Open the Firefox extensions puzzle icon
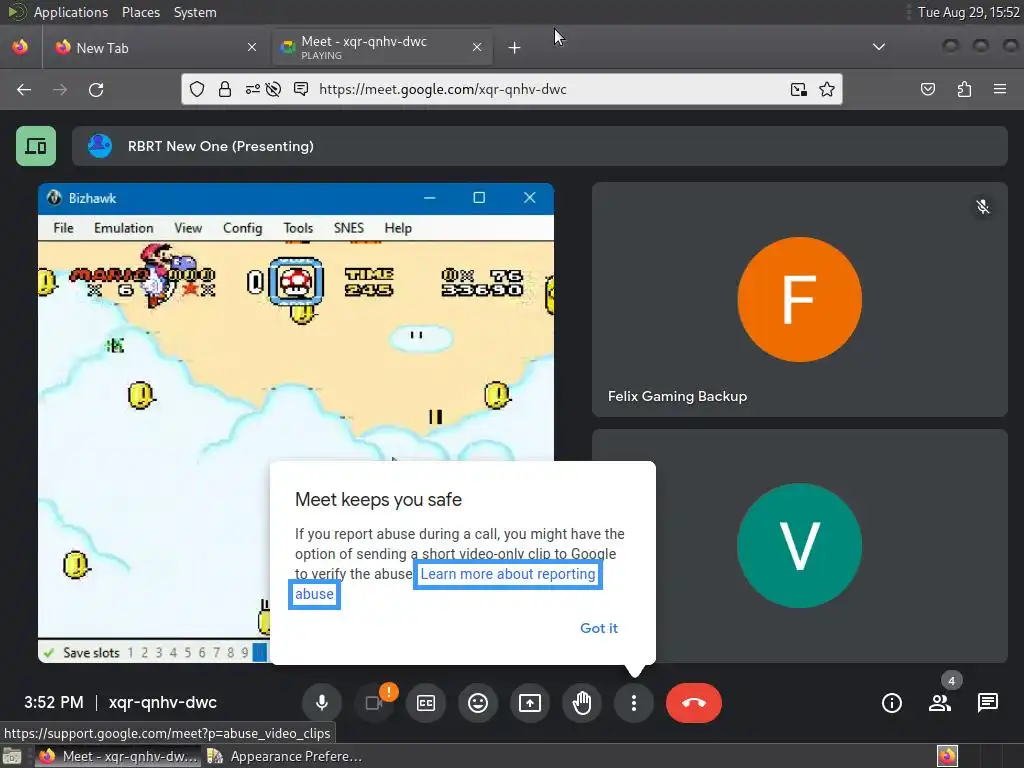This screenshot has width=1024, height=768. pos(964,89)
